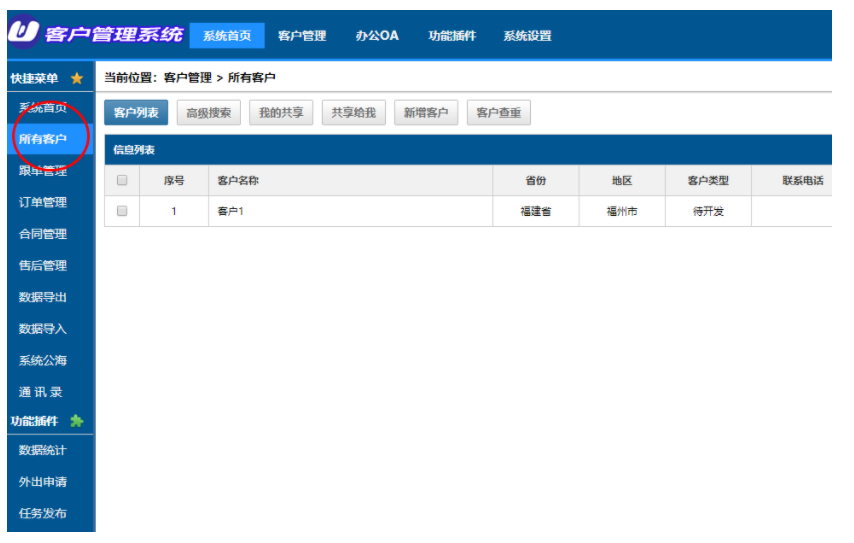The image size is (854, 543).
Task: Click the green puzzle icon beside 功能插件
Action: coord(77,421)
